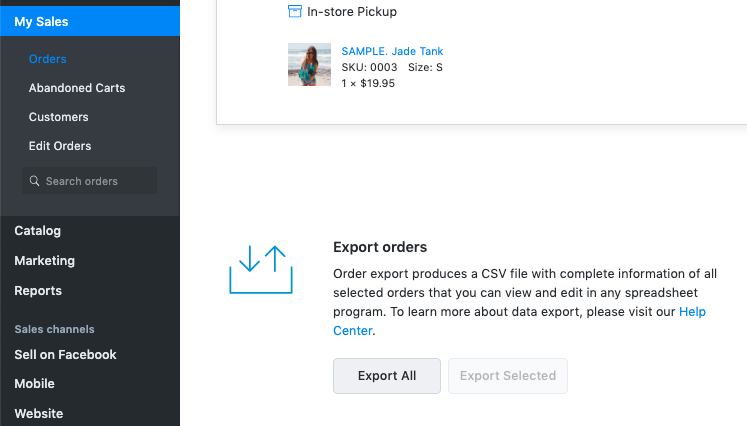Follow the Help Center link
Screen dimensions: 747x426
[692, 312]
